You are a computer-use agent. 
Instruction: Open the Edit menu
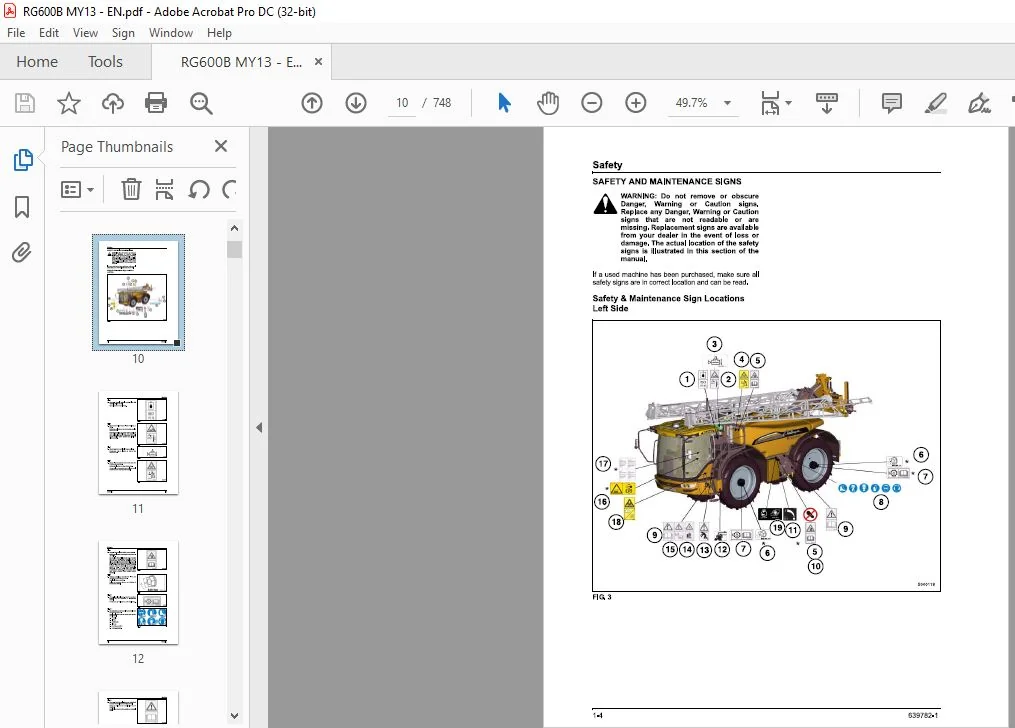pyautogui.click(x=49, y=33)
